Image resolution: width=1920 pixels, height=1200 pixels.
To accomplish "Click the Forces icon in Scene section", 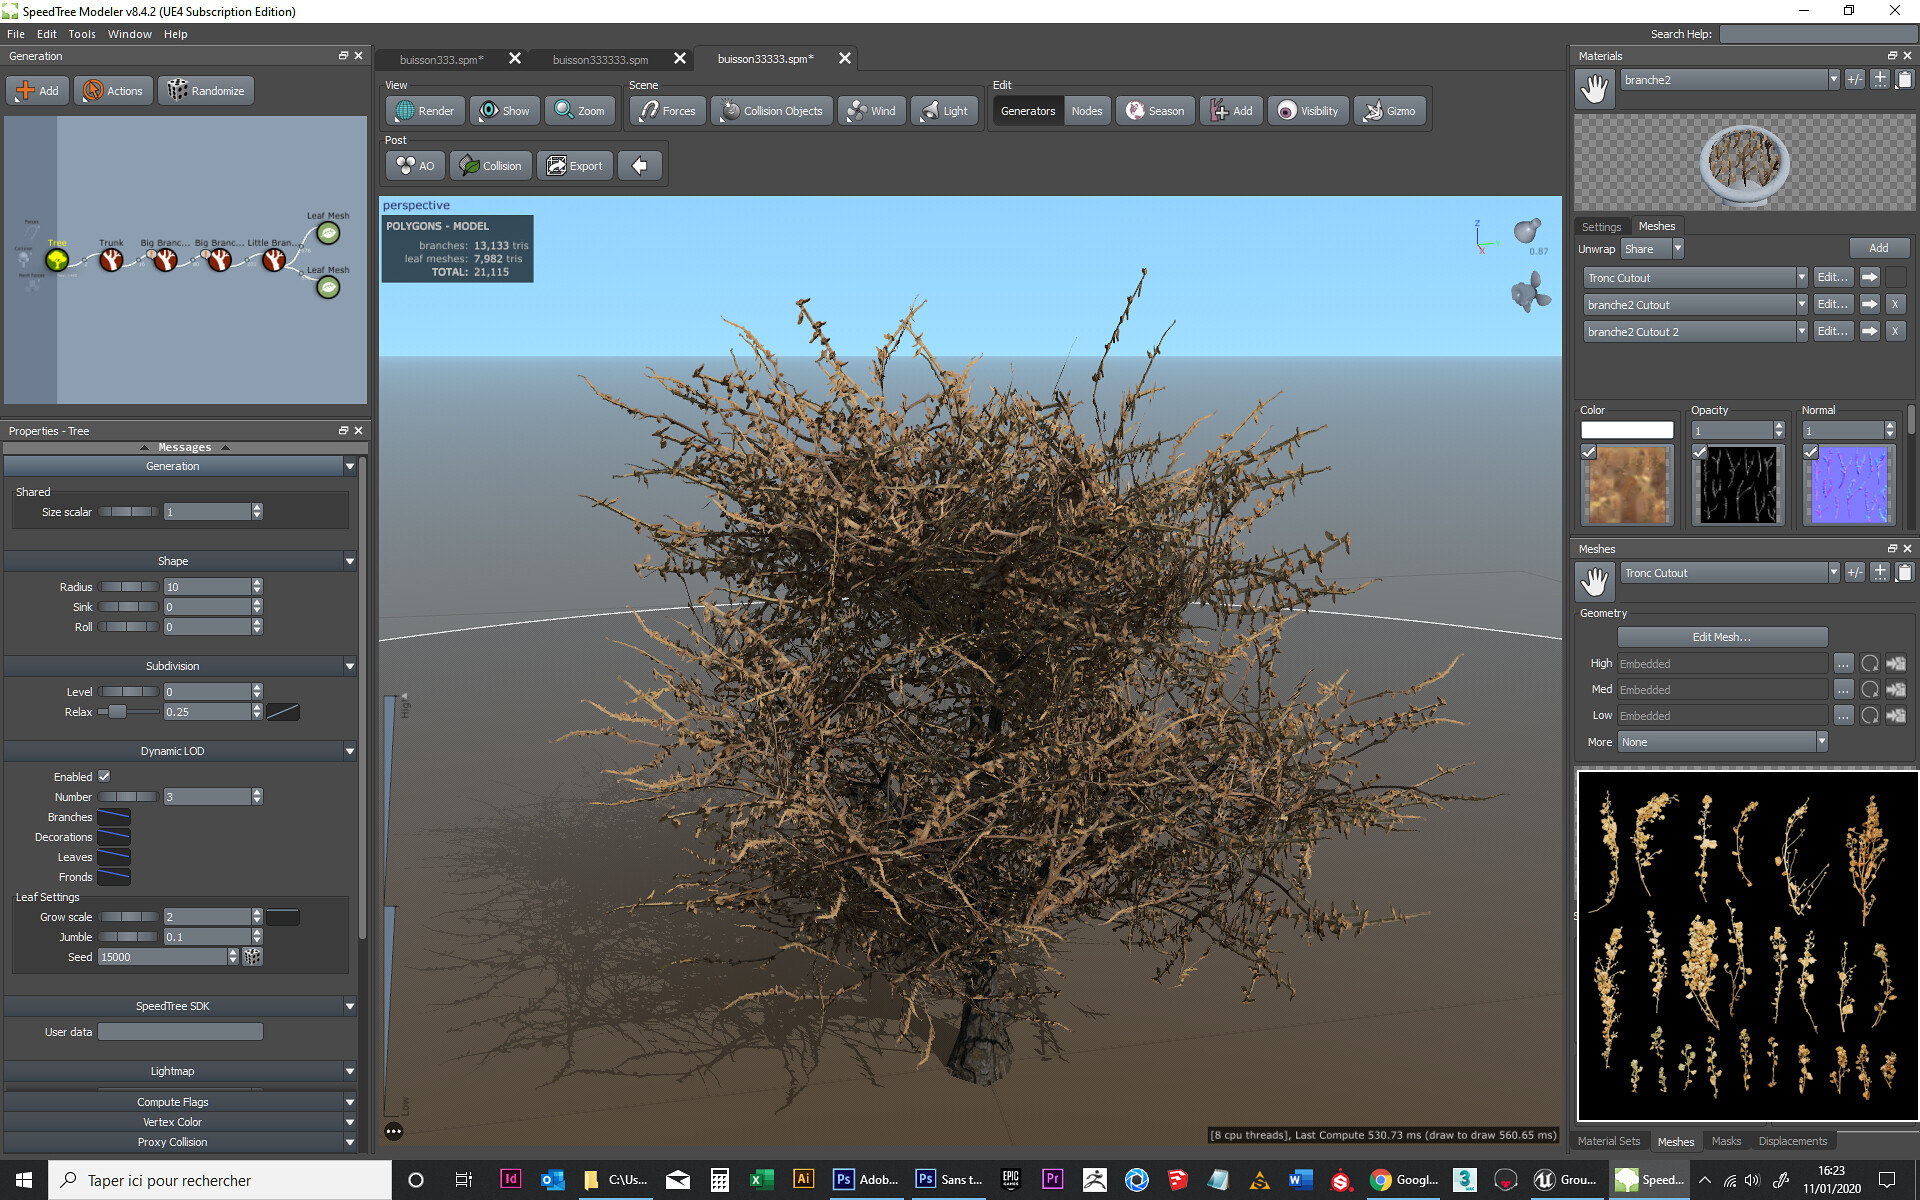I will pos(666,110).
